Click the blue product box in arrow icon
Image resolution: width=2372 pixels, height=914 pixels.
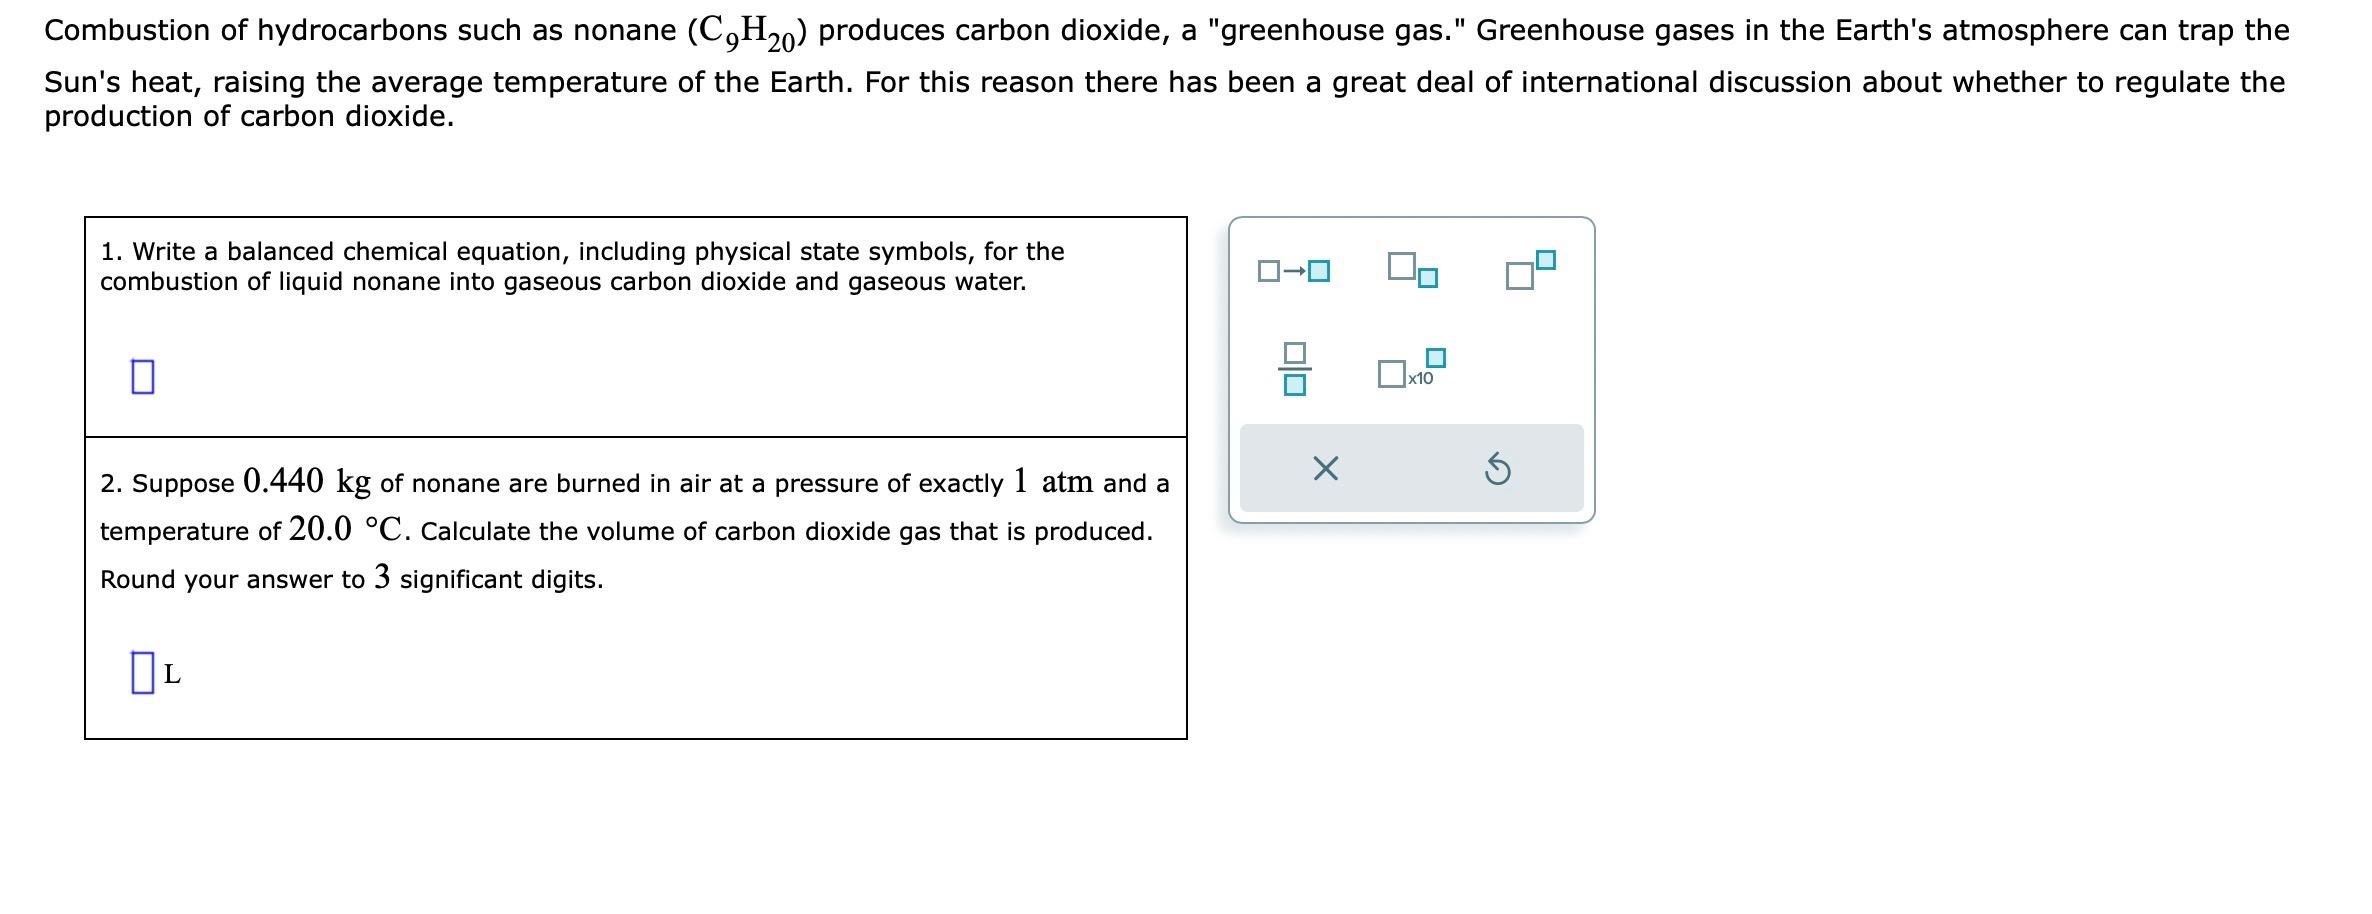tap(1318, 270)
